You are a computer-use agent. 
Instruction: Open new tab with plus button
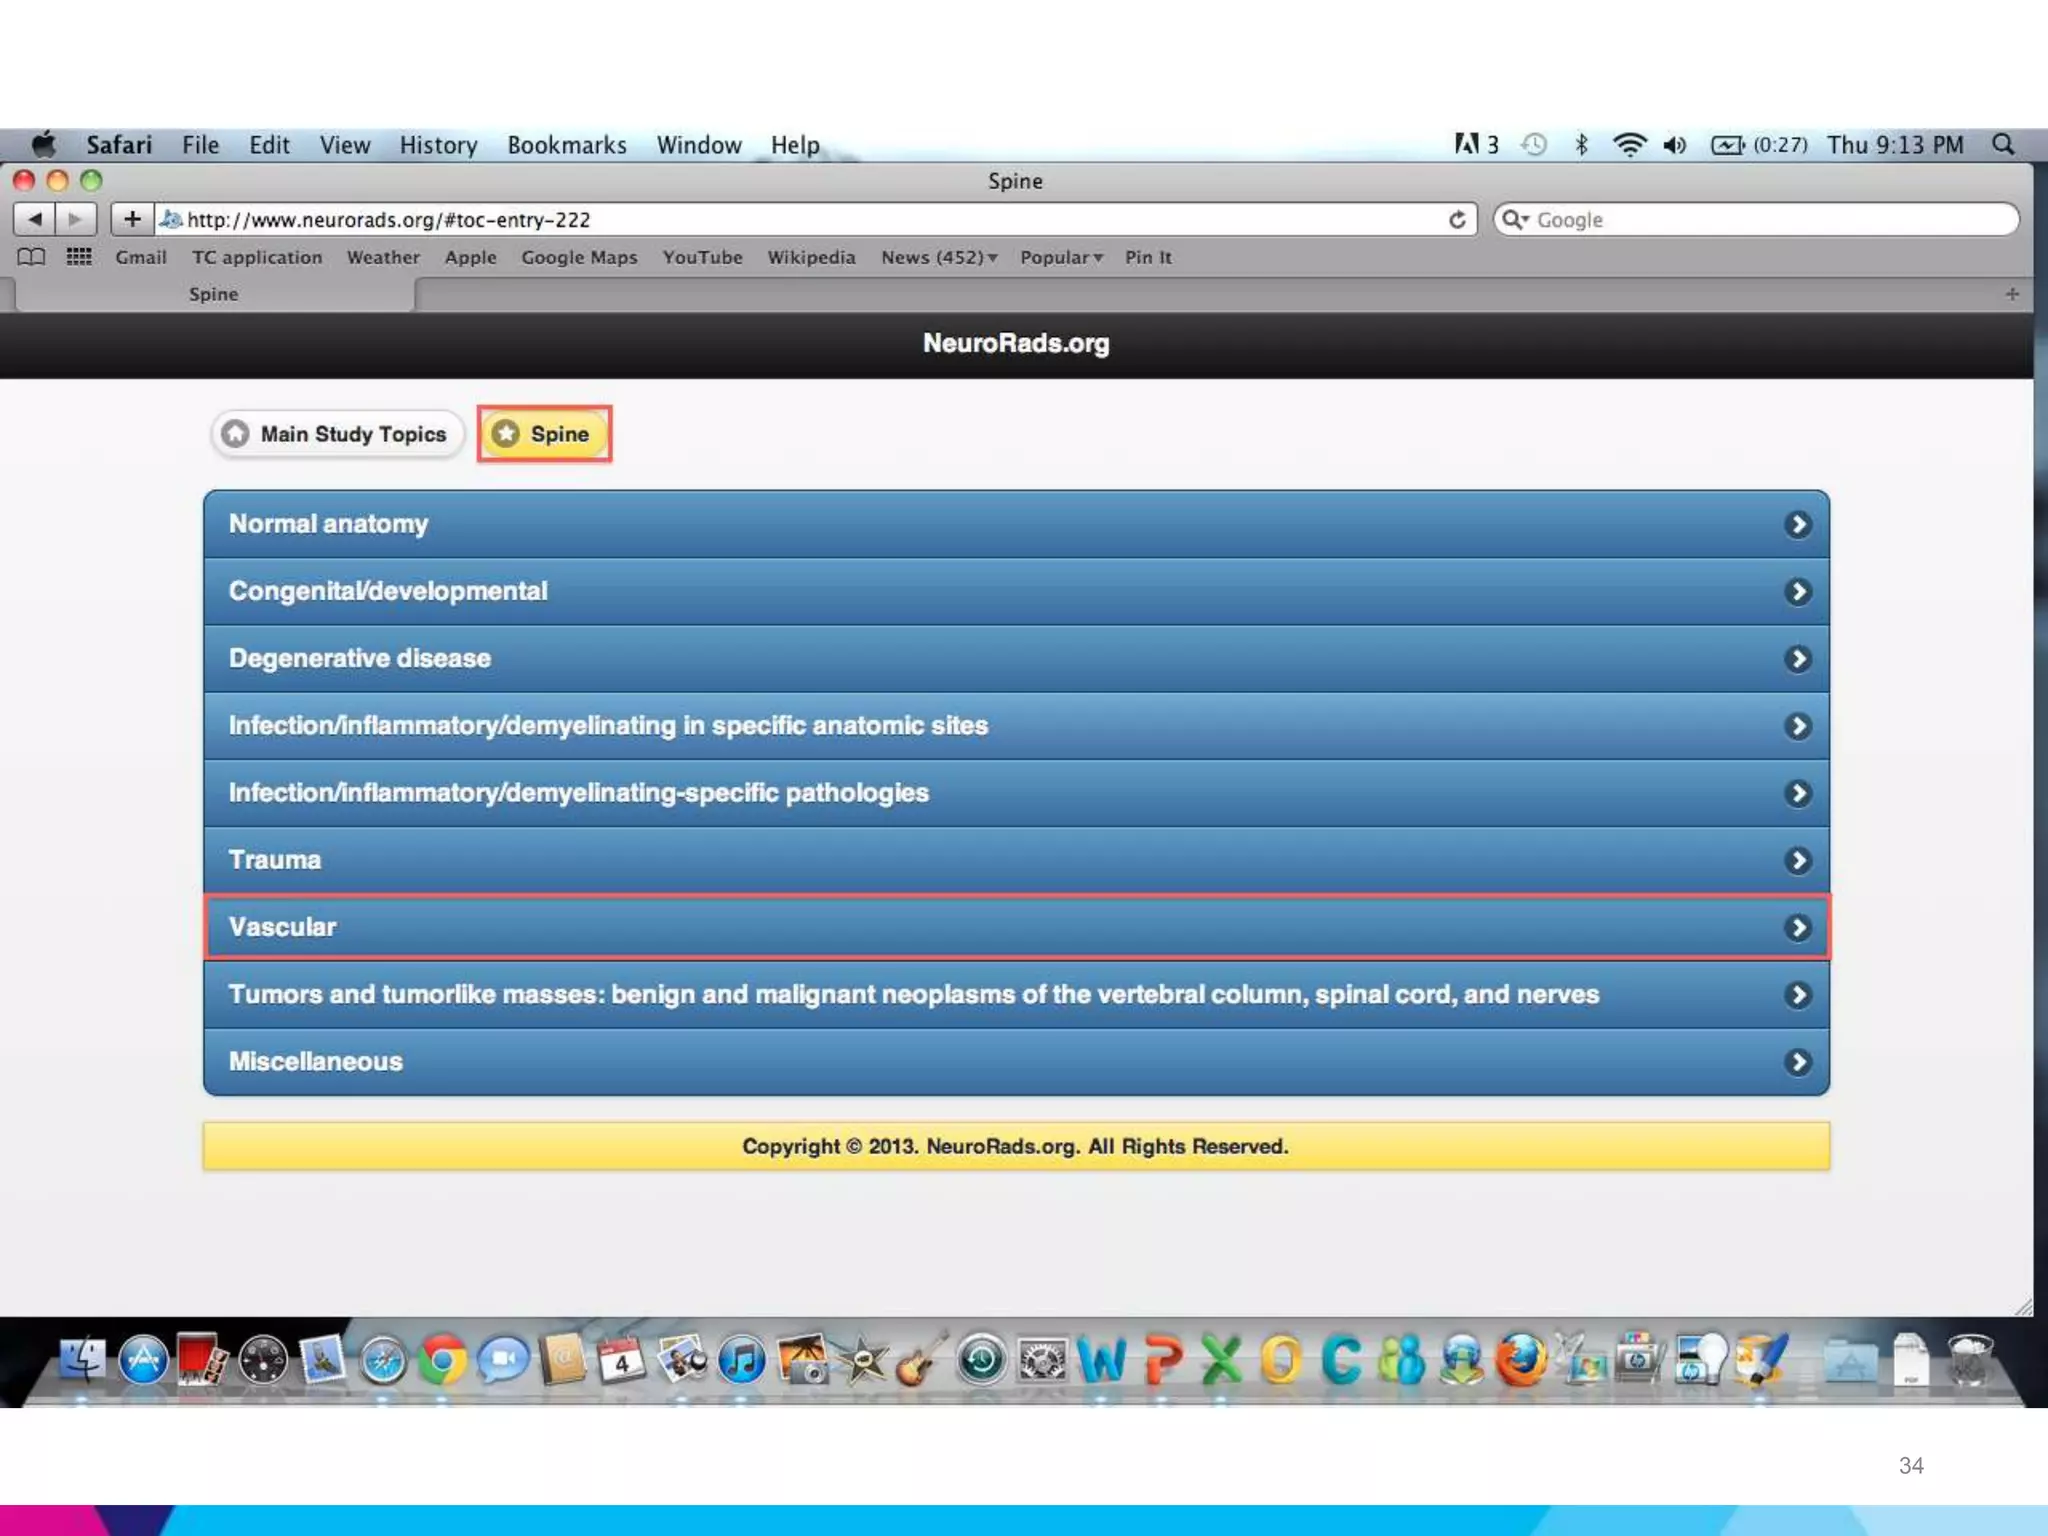pos(2012,294)
